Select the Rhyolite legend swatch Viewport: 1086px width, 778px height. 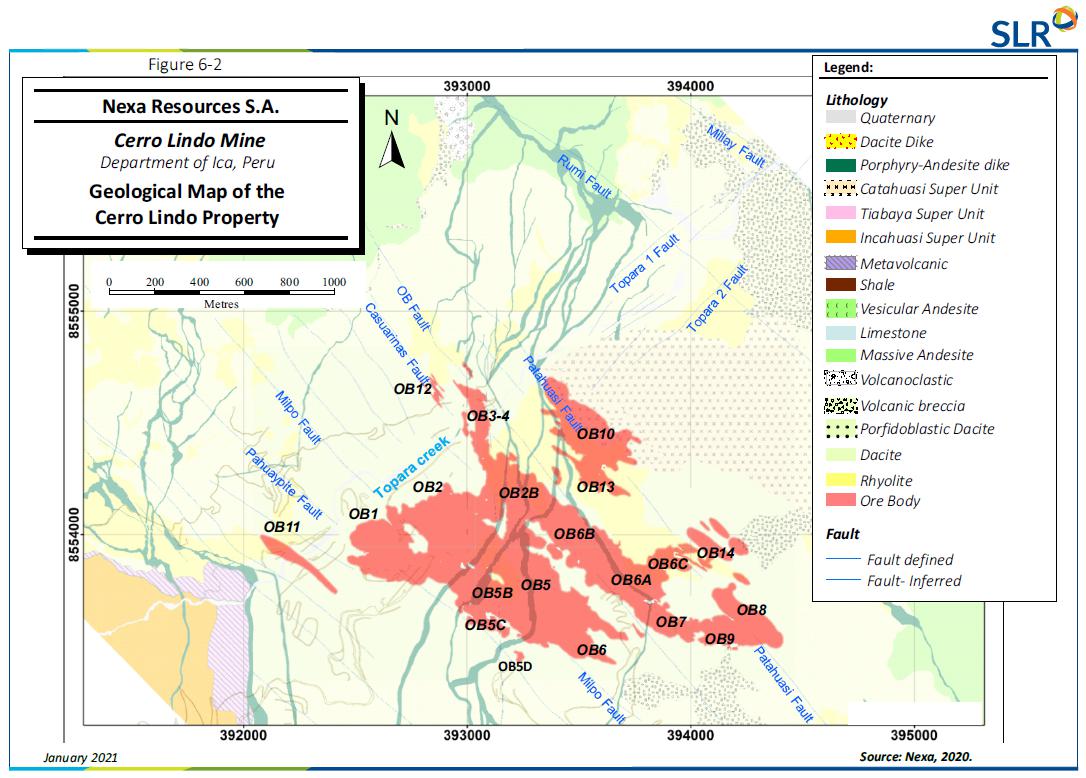point(840,479)
